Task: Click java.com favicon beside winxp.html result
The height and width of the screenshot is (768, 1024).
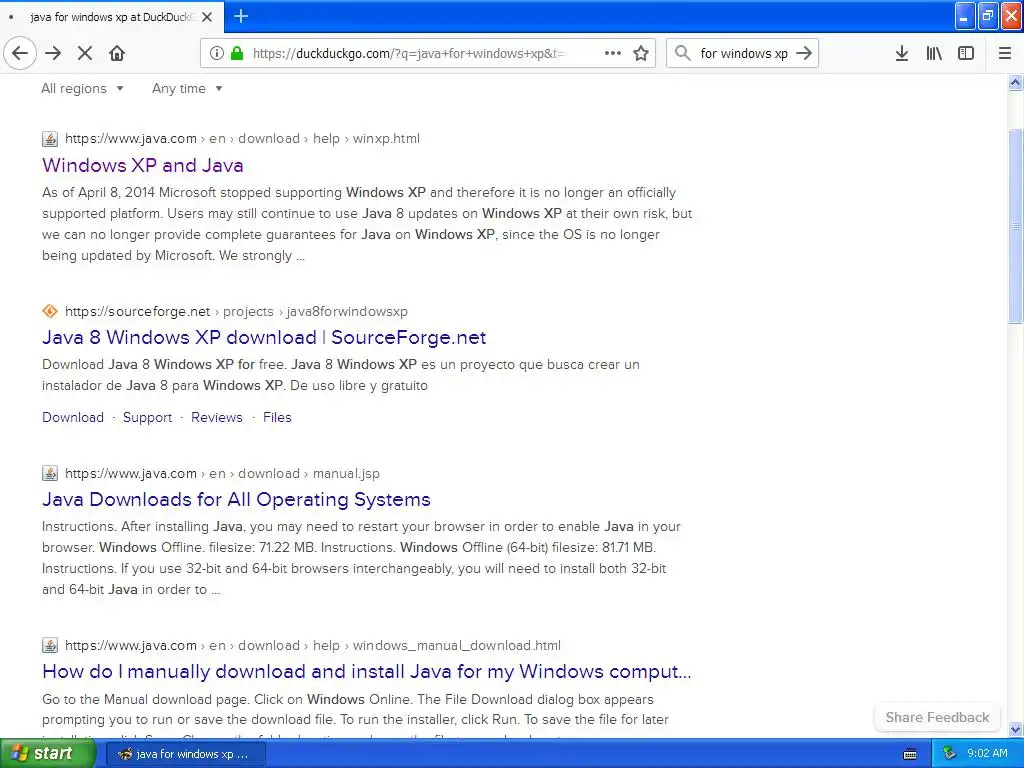Action: [x=50, y=138]
